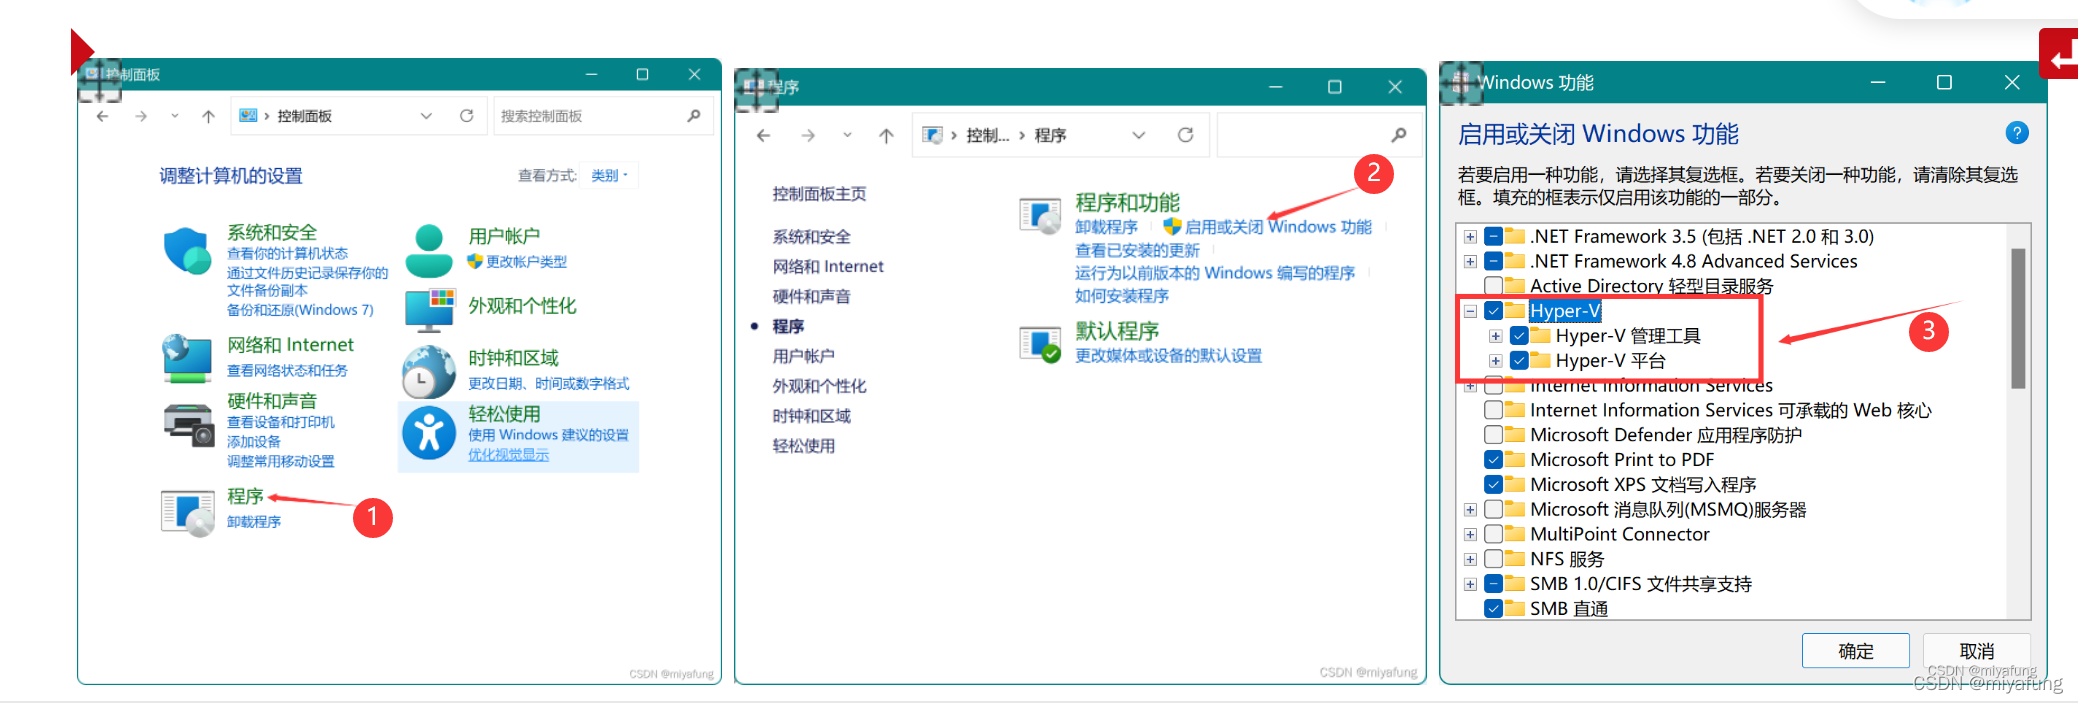Screen dimensions: 2078x703
Task: Go forward in the Programs window
Action: click(x=808, y=135)
